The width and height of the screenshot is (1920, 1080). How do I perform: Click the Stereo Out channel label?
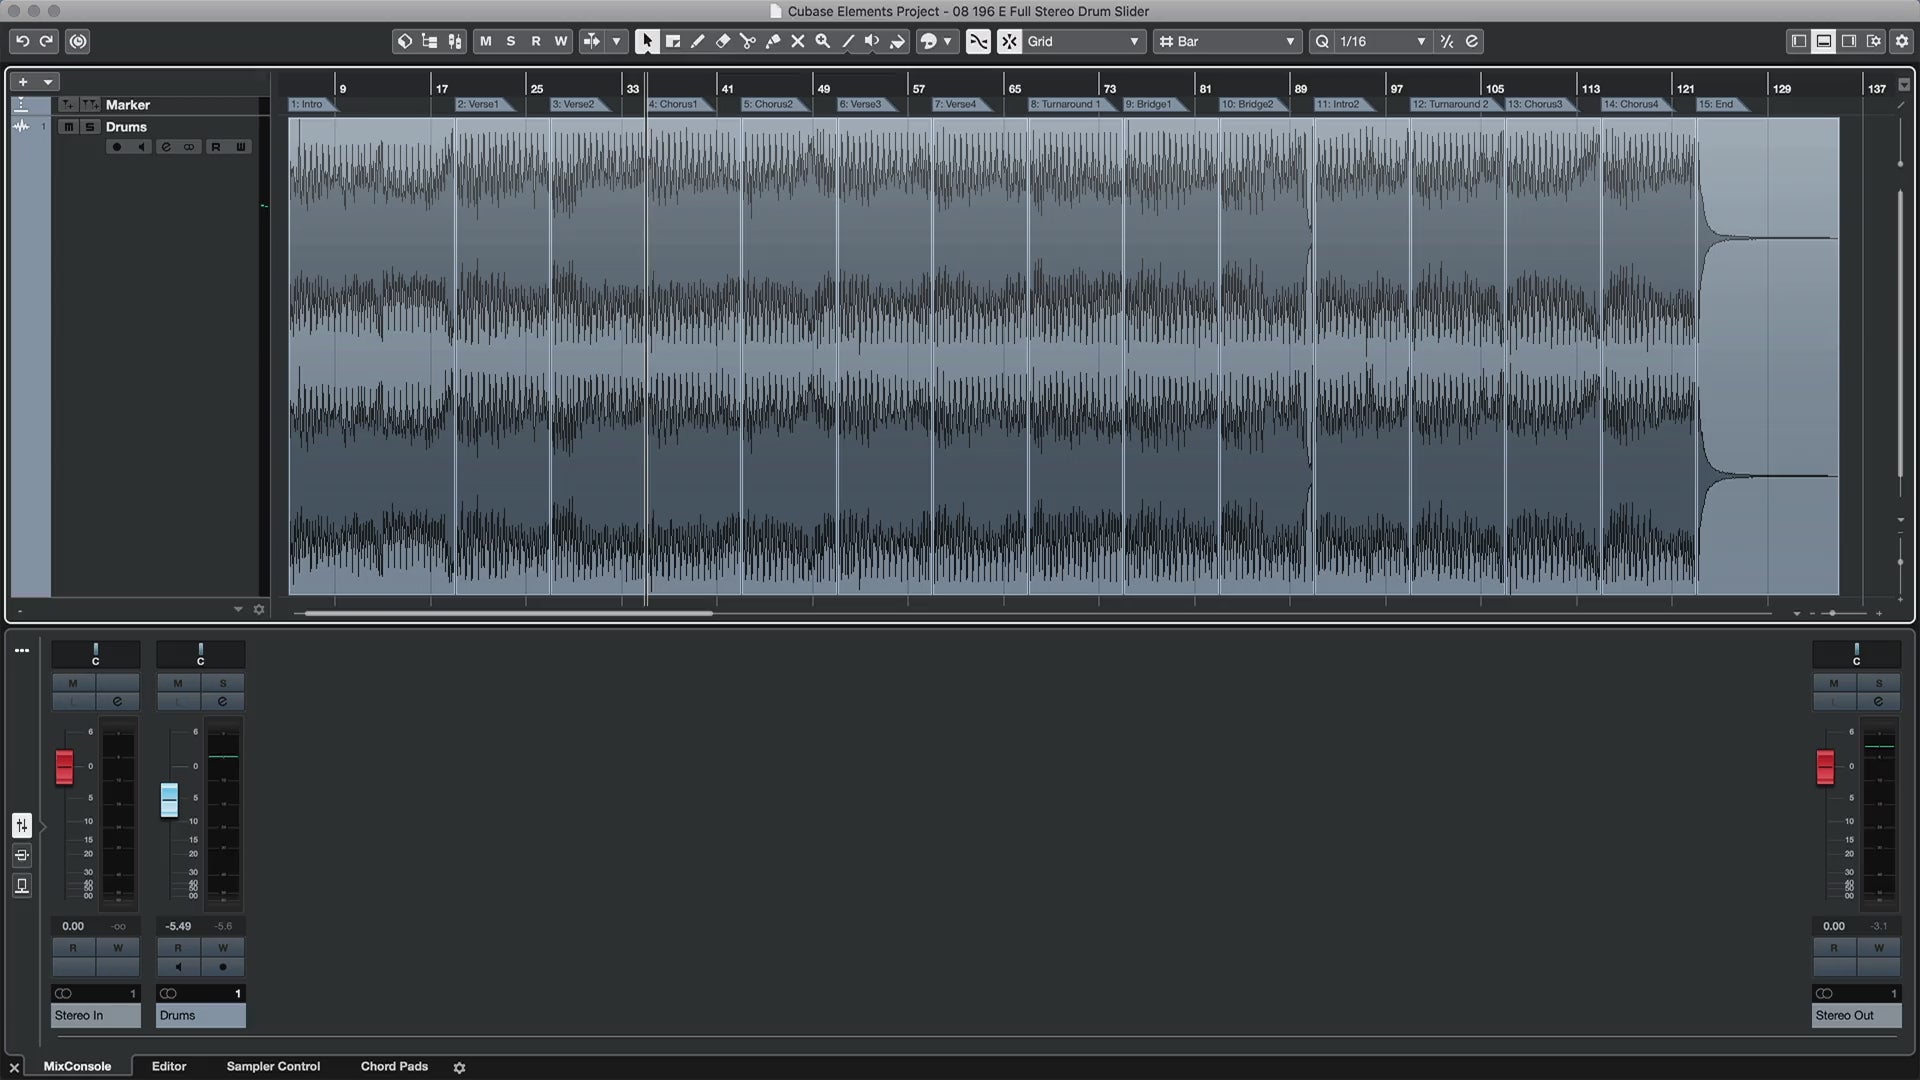pyautogui.click(x=1856, y=1015)
